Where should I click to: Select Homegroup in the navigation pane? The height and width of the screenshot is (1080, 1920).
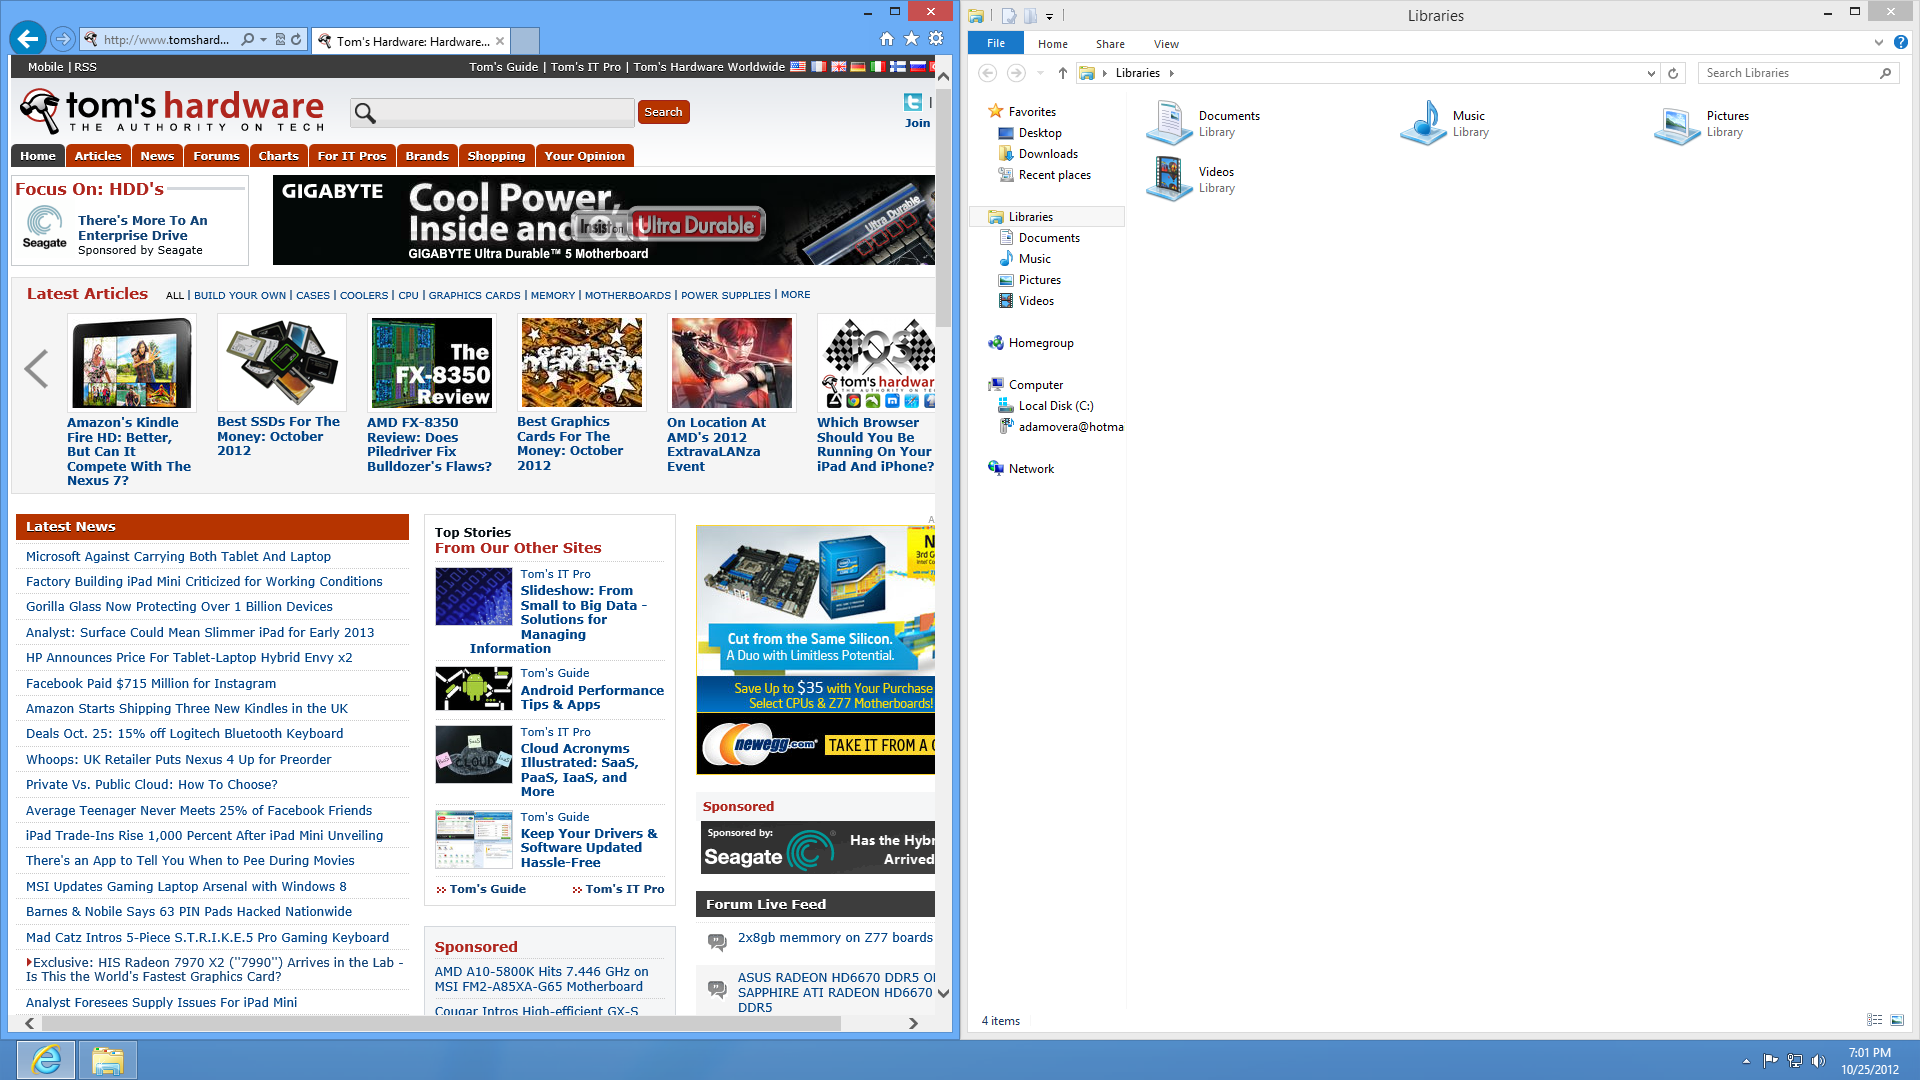point(1040,343)
